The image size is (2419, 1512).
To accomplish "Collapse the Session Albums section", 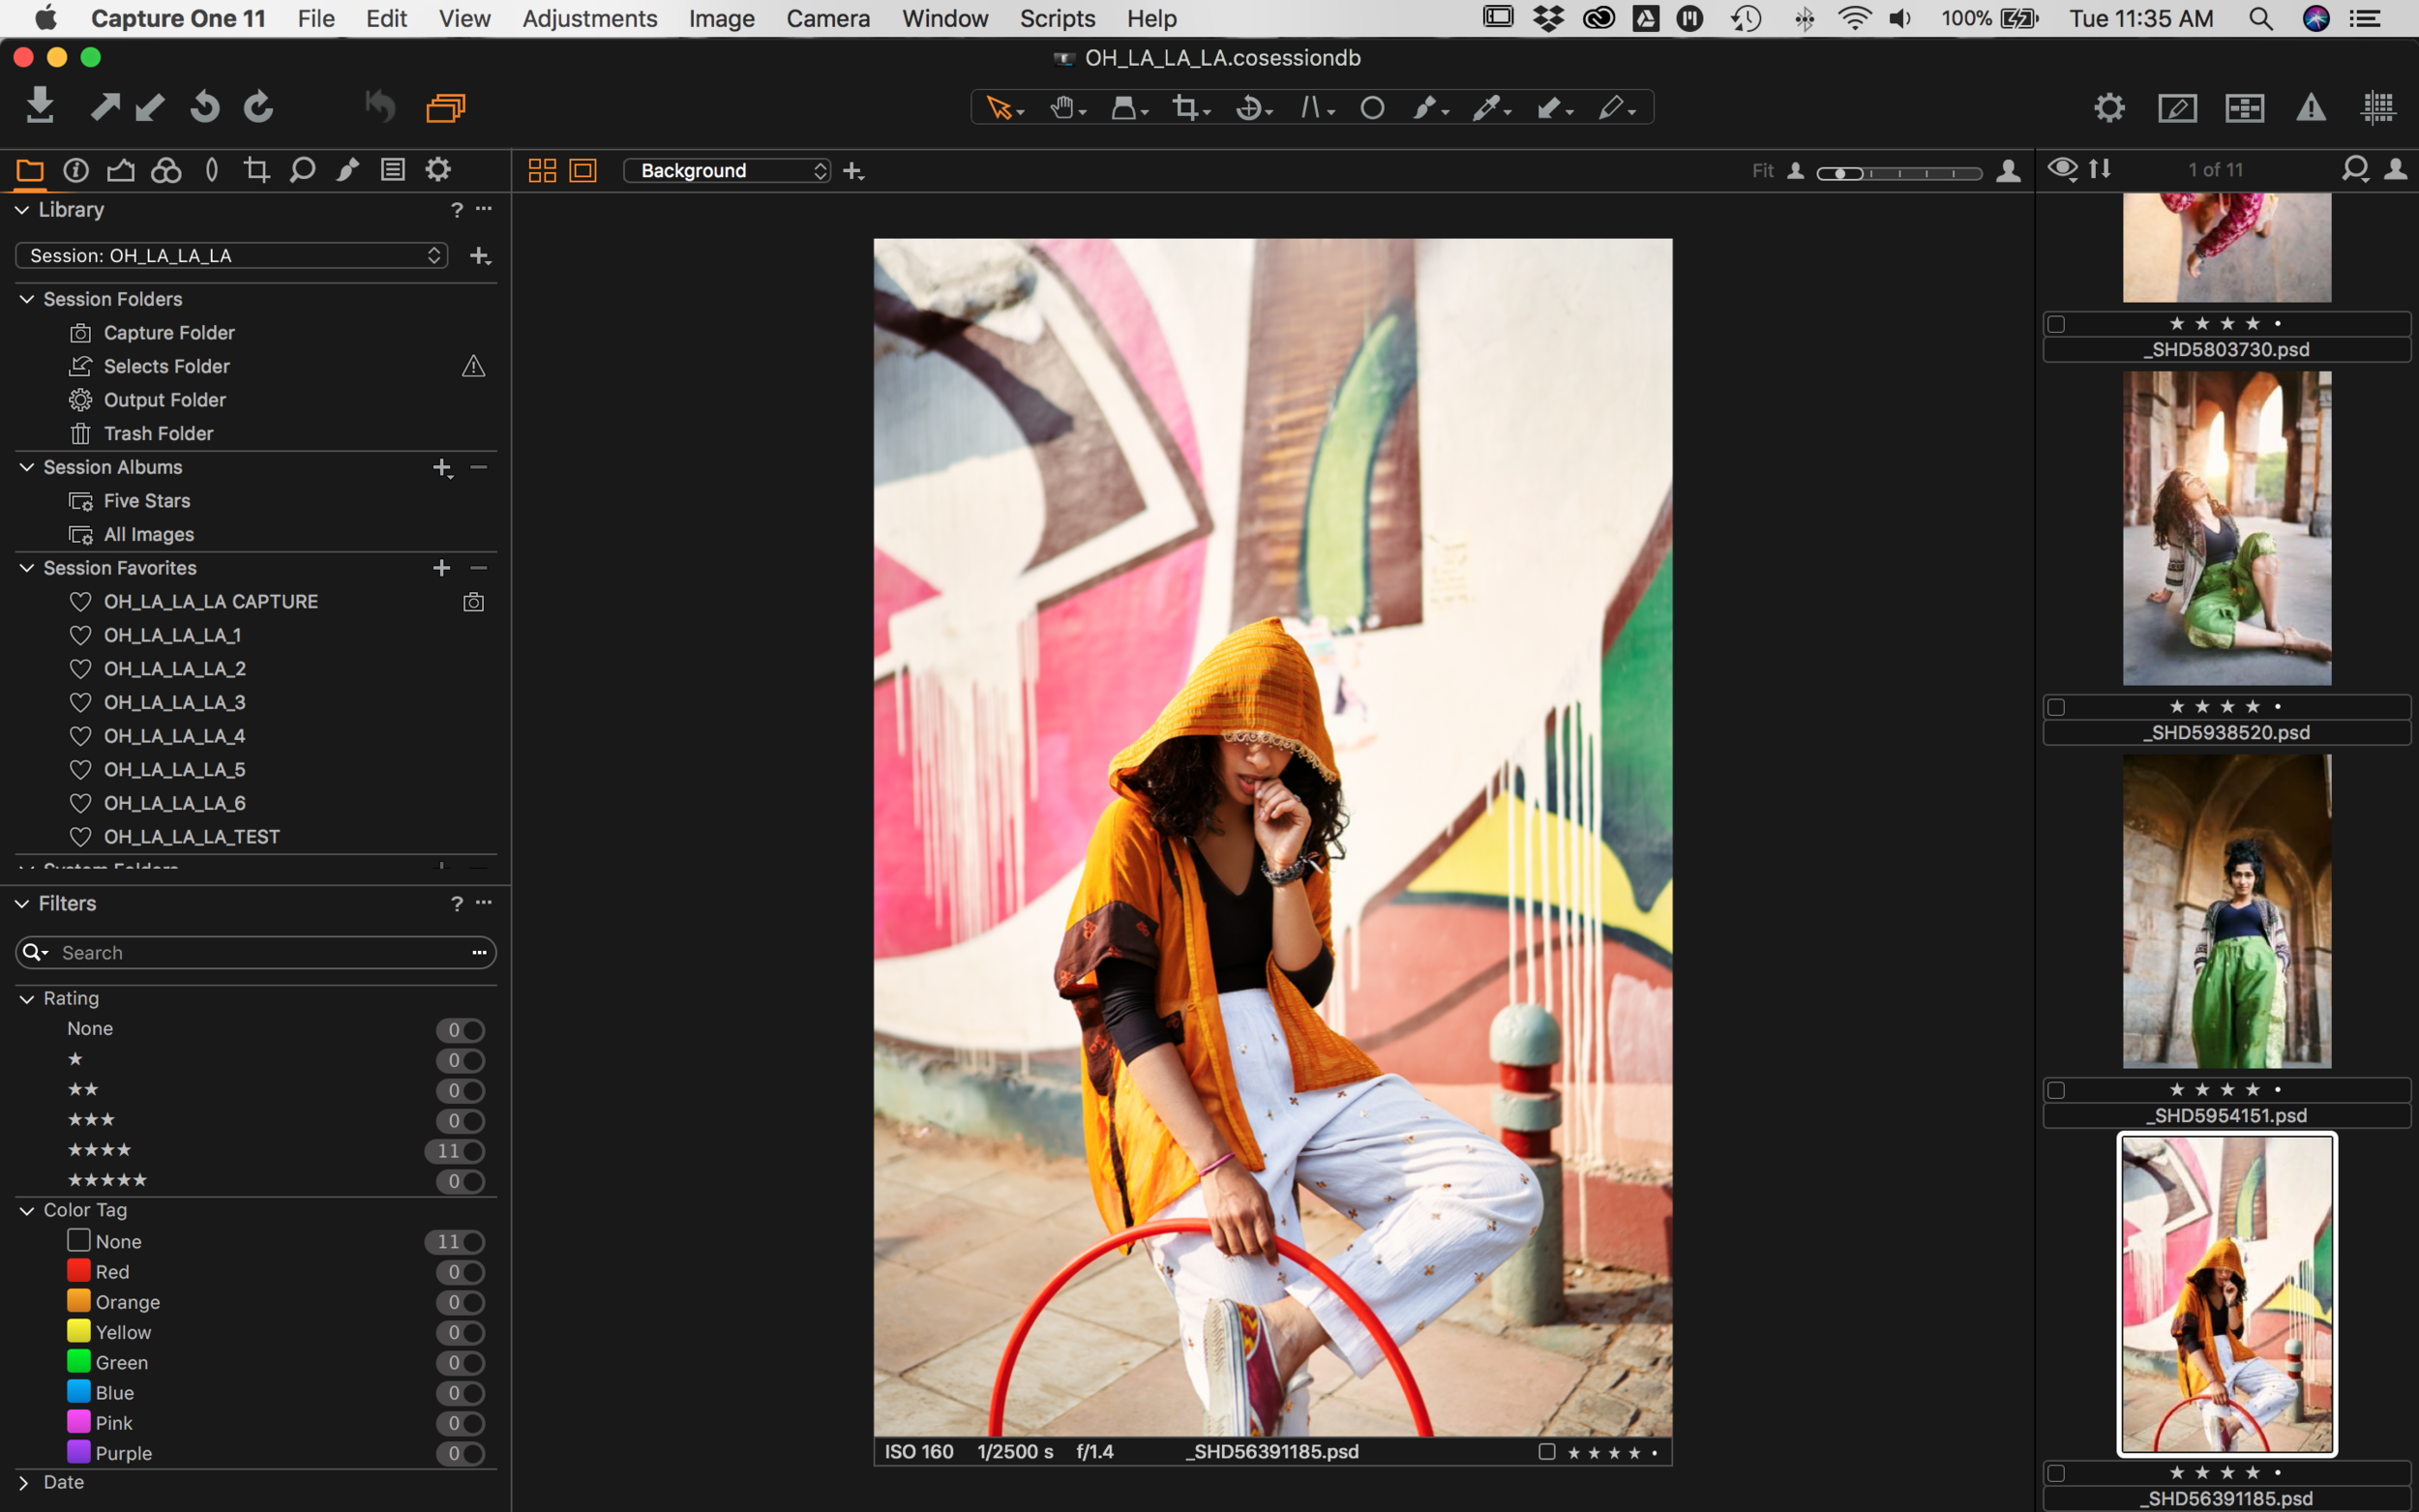I will 27,467.
